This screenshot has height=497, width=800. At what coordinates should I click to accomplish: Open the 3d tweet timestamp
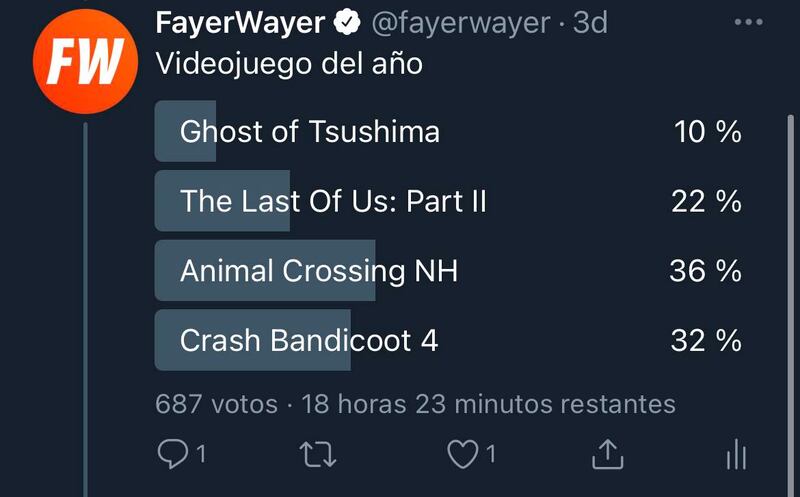point(590,22)
